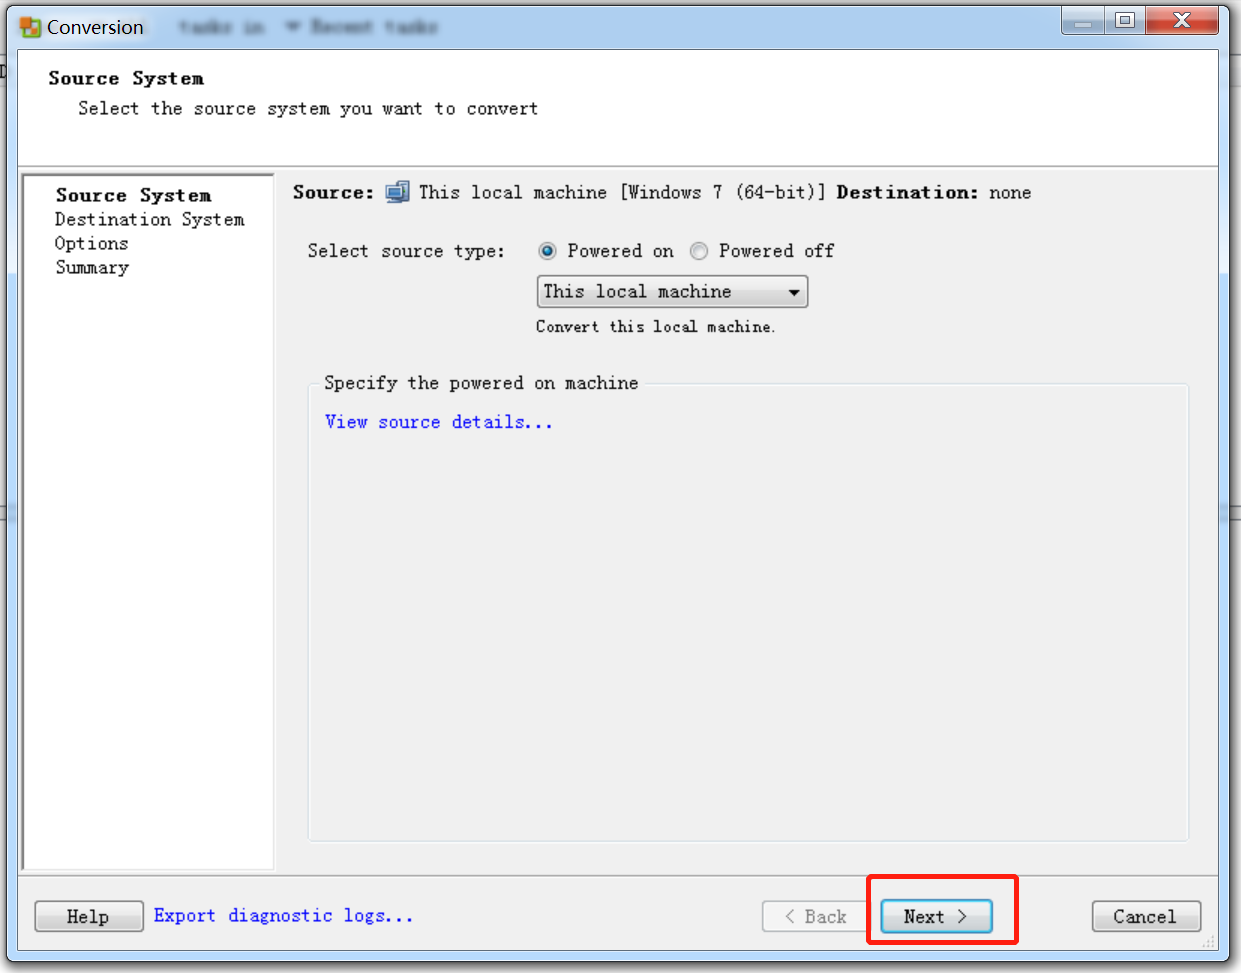Click the Conversion app icon in title bar
1241x973 pixels.
coord(30,27)
